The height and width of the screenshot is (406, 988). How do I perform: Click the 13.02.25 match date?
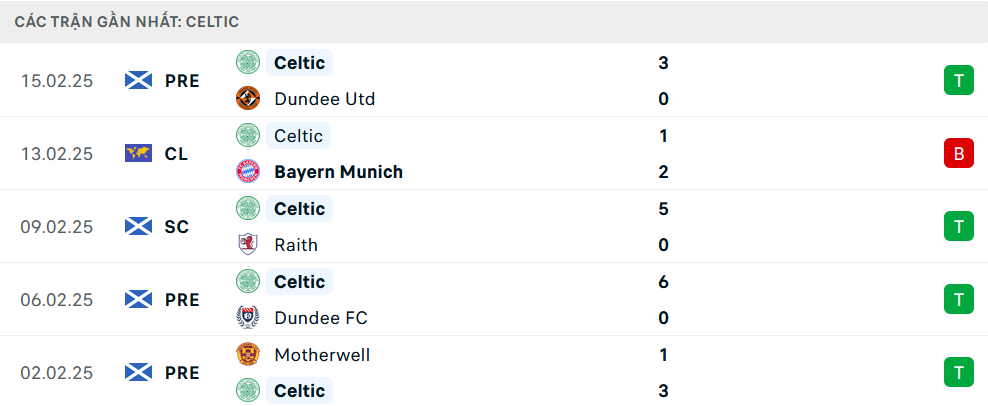[x=56, y=154]
